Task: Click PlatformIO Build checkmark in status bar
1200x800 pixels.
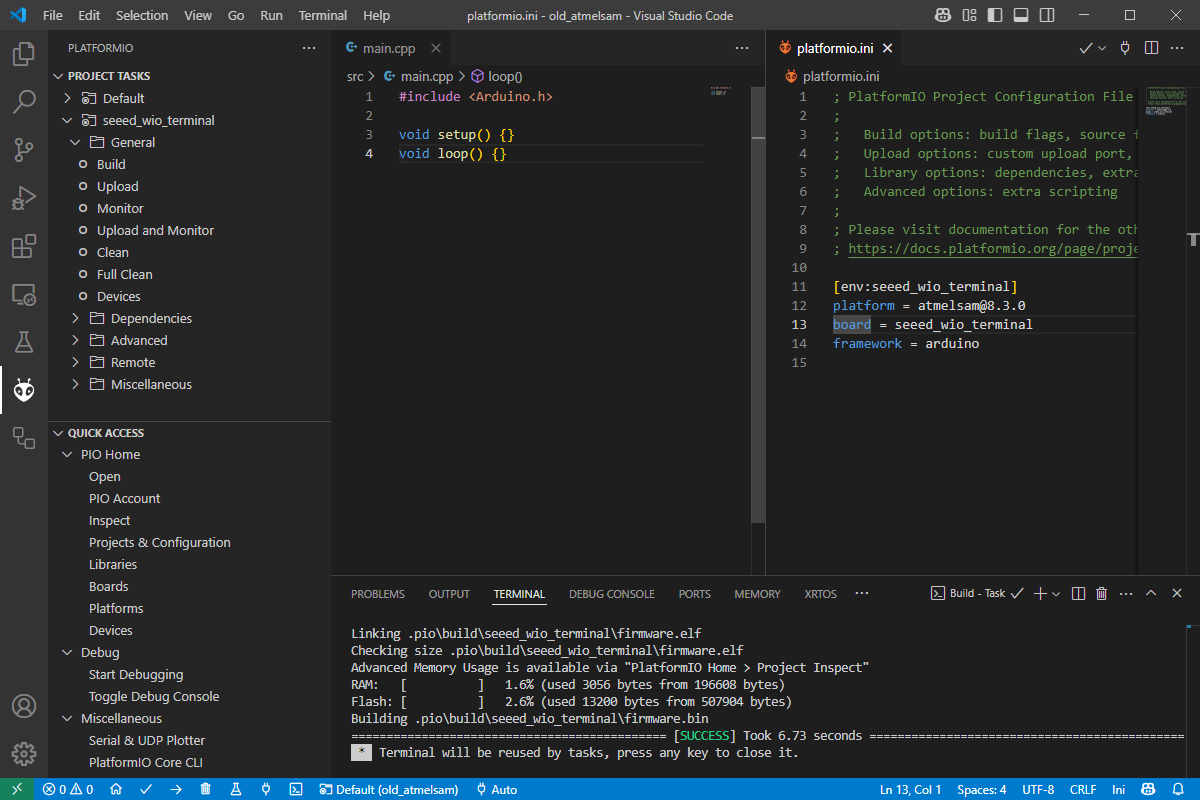Action: 146,789
